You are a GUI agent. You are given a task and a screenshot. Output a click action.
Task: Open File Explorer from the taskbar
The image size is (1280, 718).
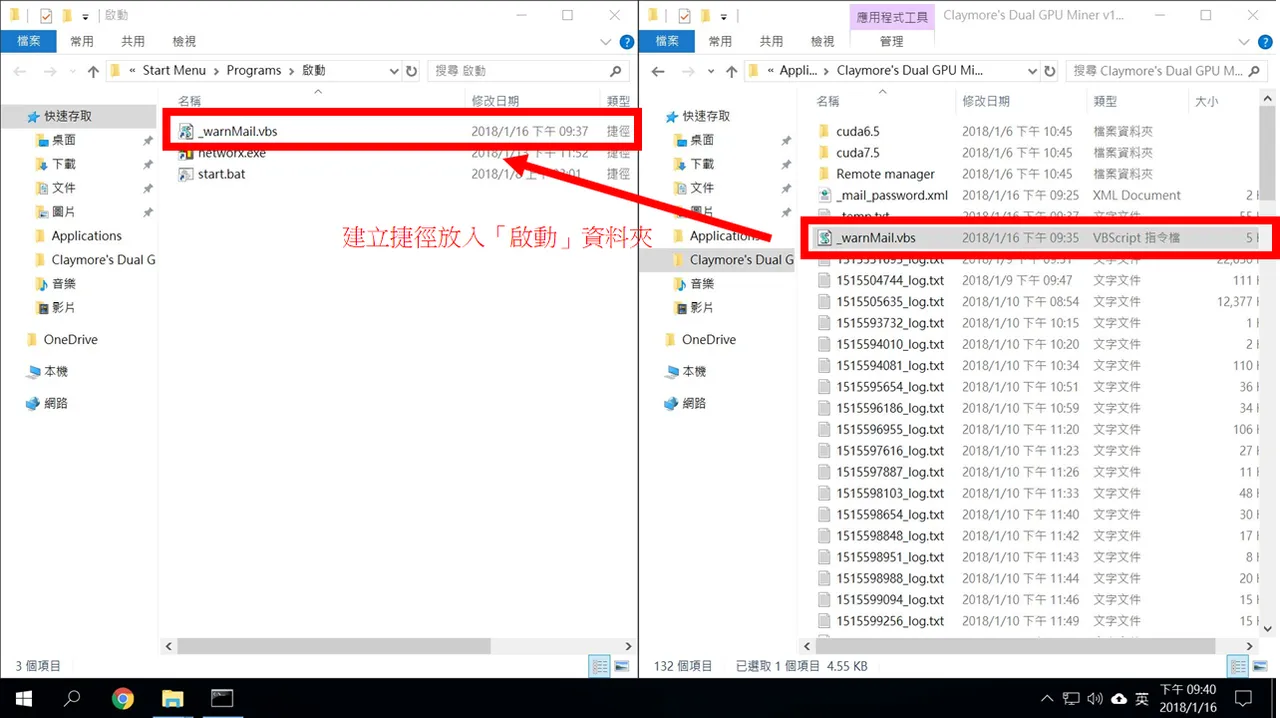(x=173, y=698)
